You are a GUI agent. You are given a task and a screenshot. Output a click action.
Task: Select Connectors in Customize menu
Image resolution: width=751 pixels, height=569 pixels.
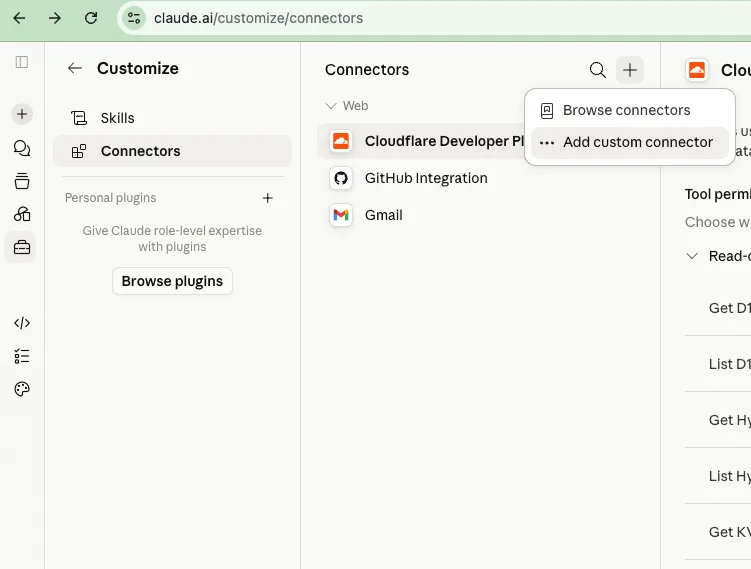coord(172,151)
